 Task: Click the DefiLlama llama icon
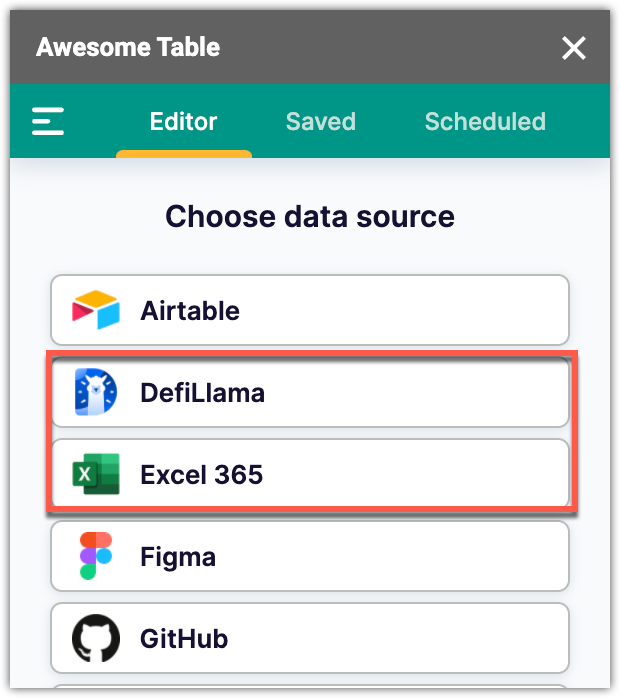[96, 393]
